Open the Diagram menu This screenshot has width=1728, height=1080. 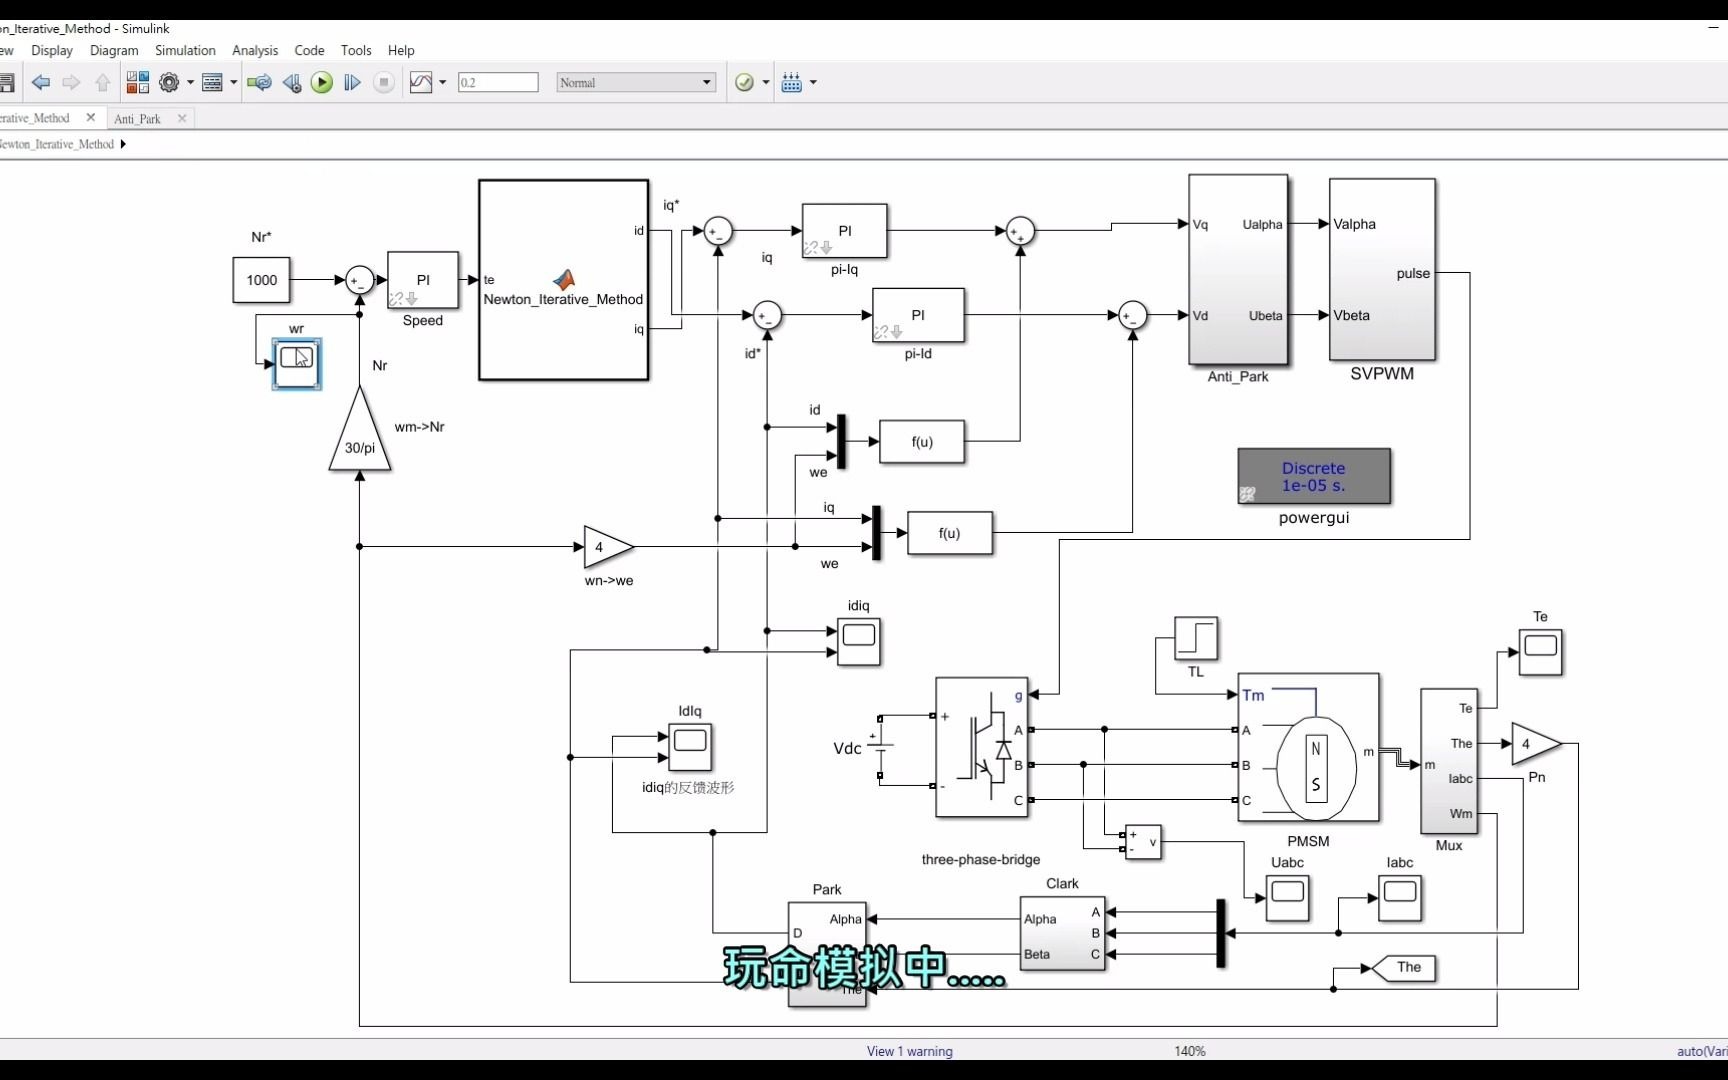click(x=113, y=50)
